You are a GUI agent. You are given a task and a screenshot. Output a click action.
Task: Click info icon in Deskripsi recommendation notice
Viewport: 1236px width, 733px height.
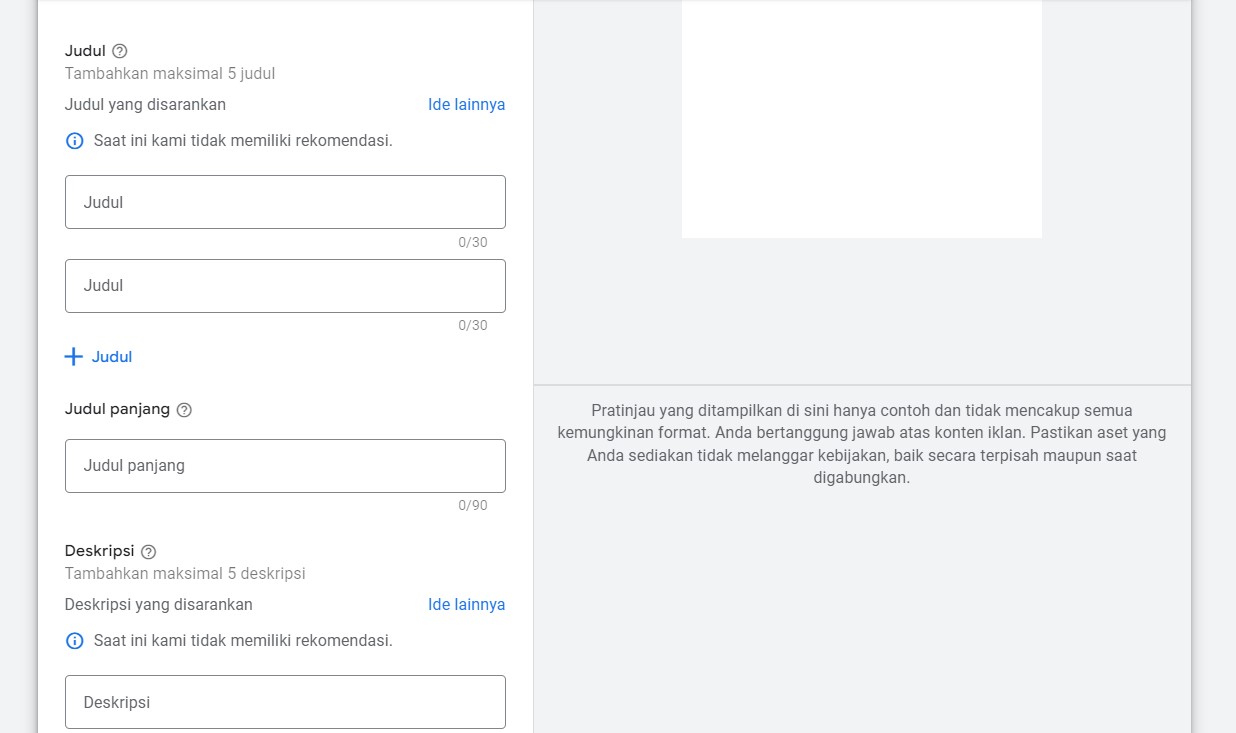tap(74, 641)
